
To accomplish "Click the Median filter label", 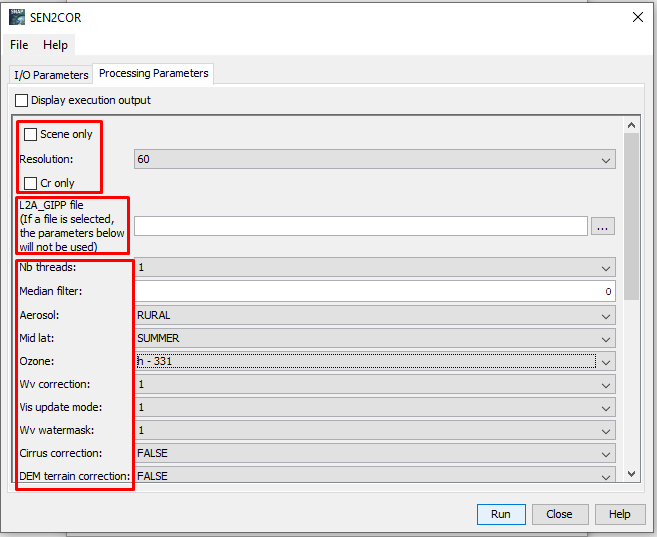I will pos(51,291).
